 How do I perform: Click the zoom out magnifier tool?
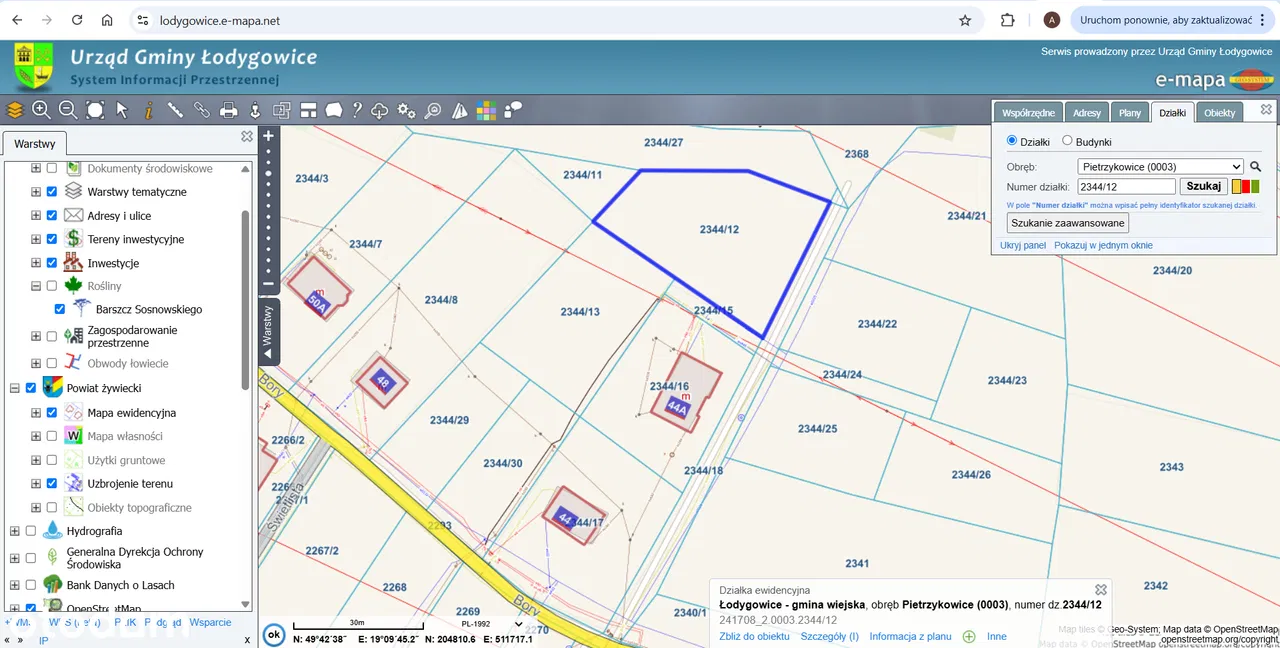point(68,110)
